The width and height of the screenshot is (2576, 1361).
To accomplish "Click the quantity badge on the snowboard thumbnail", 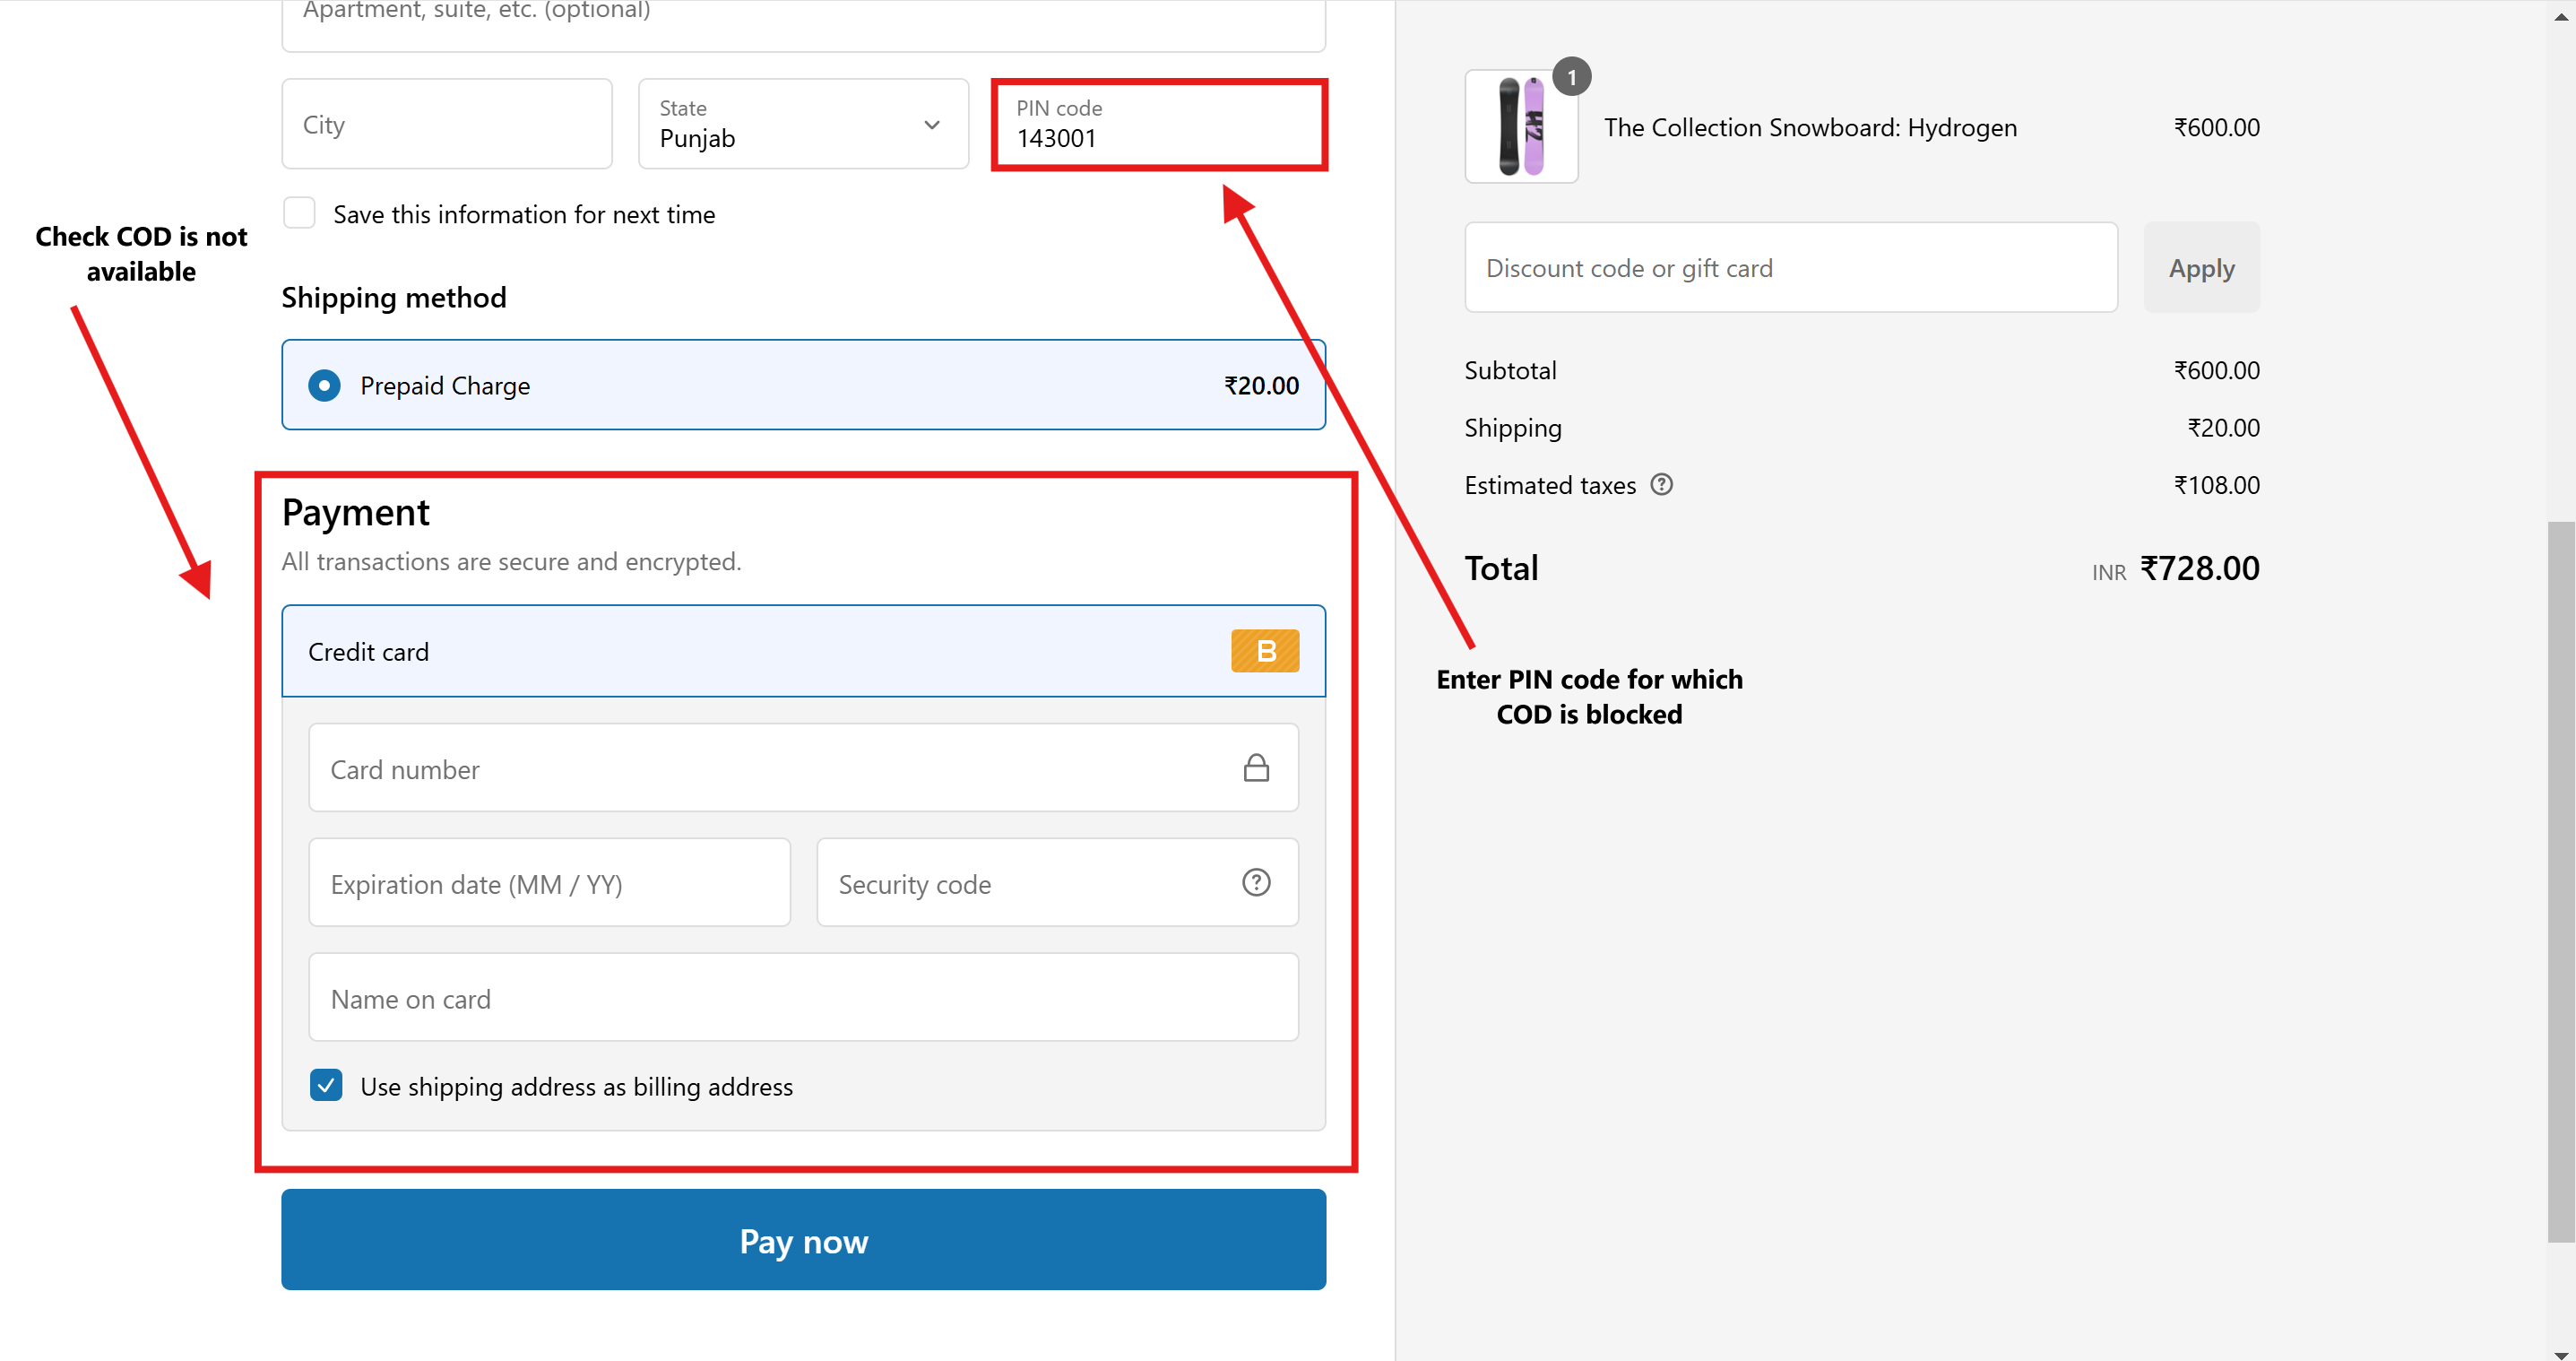I will click(x=1571, y=77).
